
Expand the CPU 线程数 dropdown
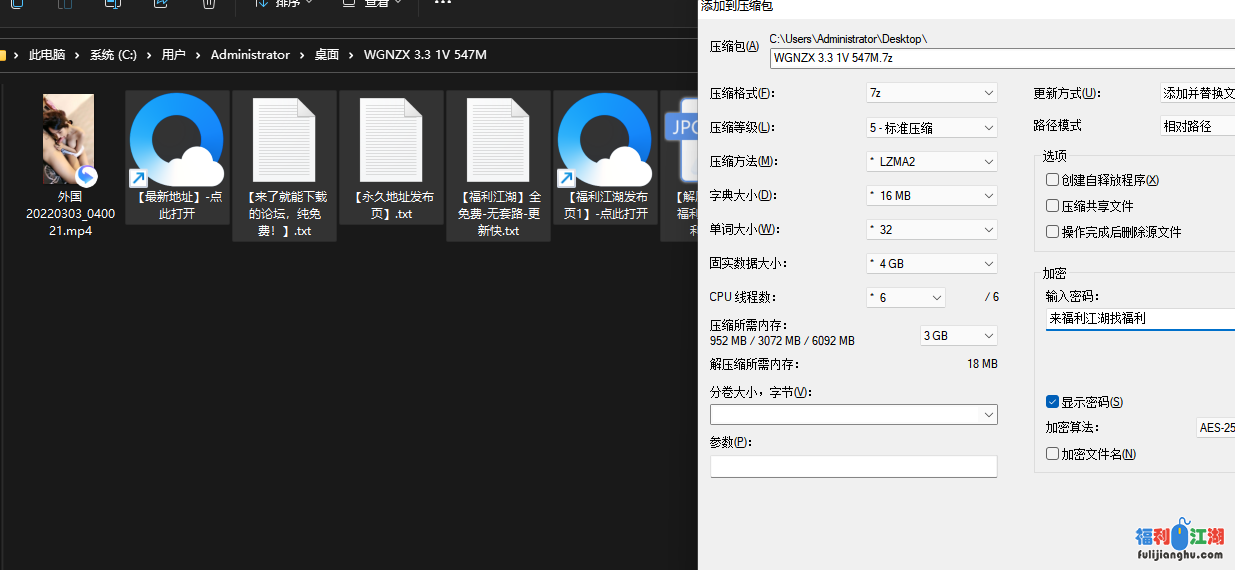click(905, 298)
